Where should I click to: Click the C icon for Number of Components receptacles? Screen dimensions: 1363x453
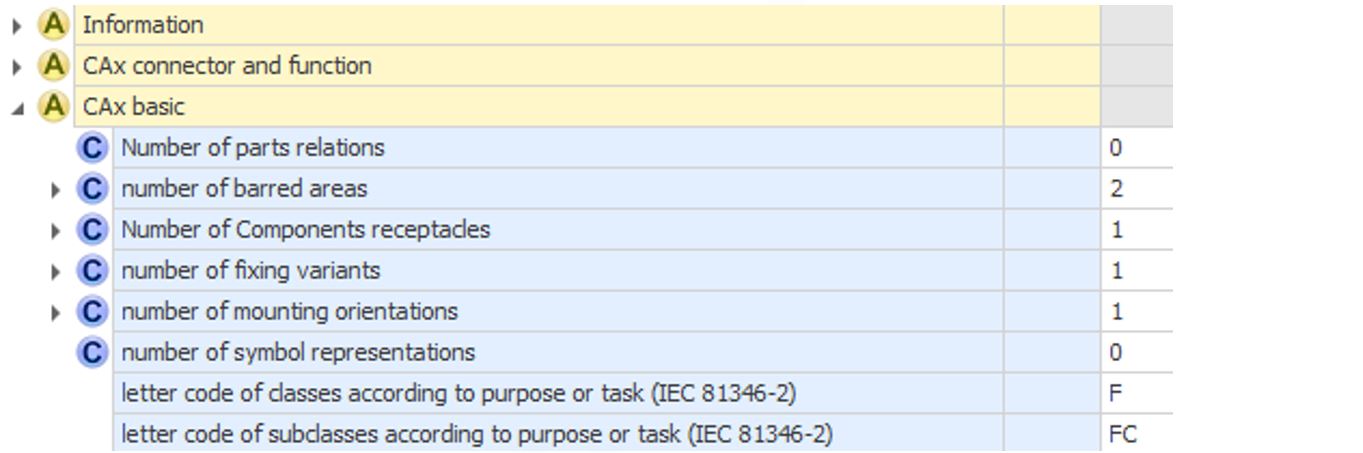click(92, 230)
